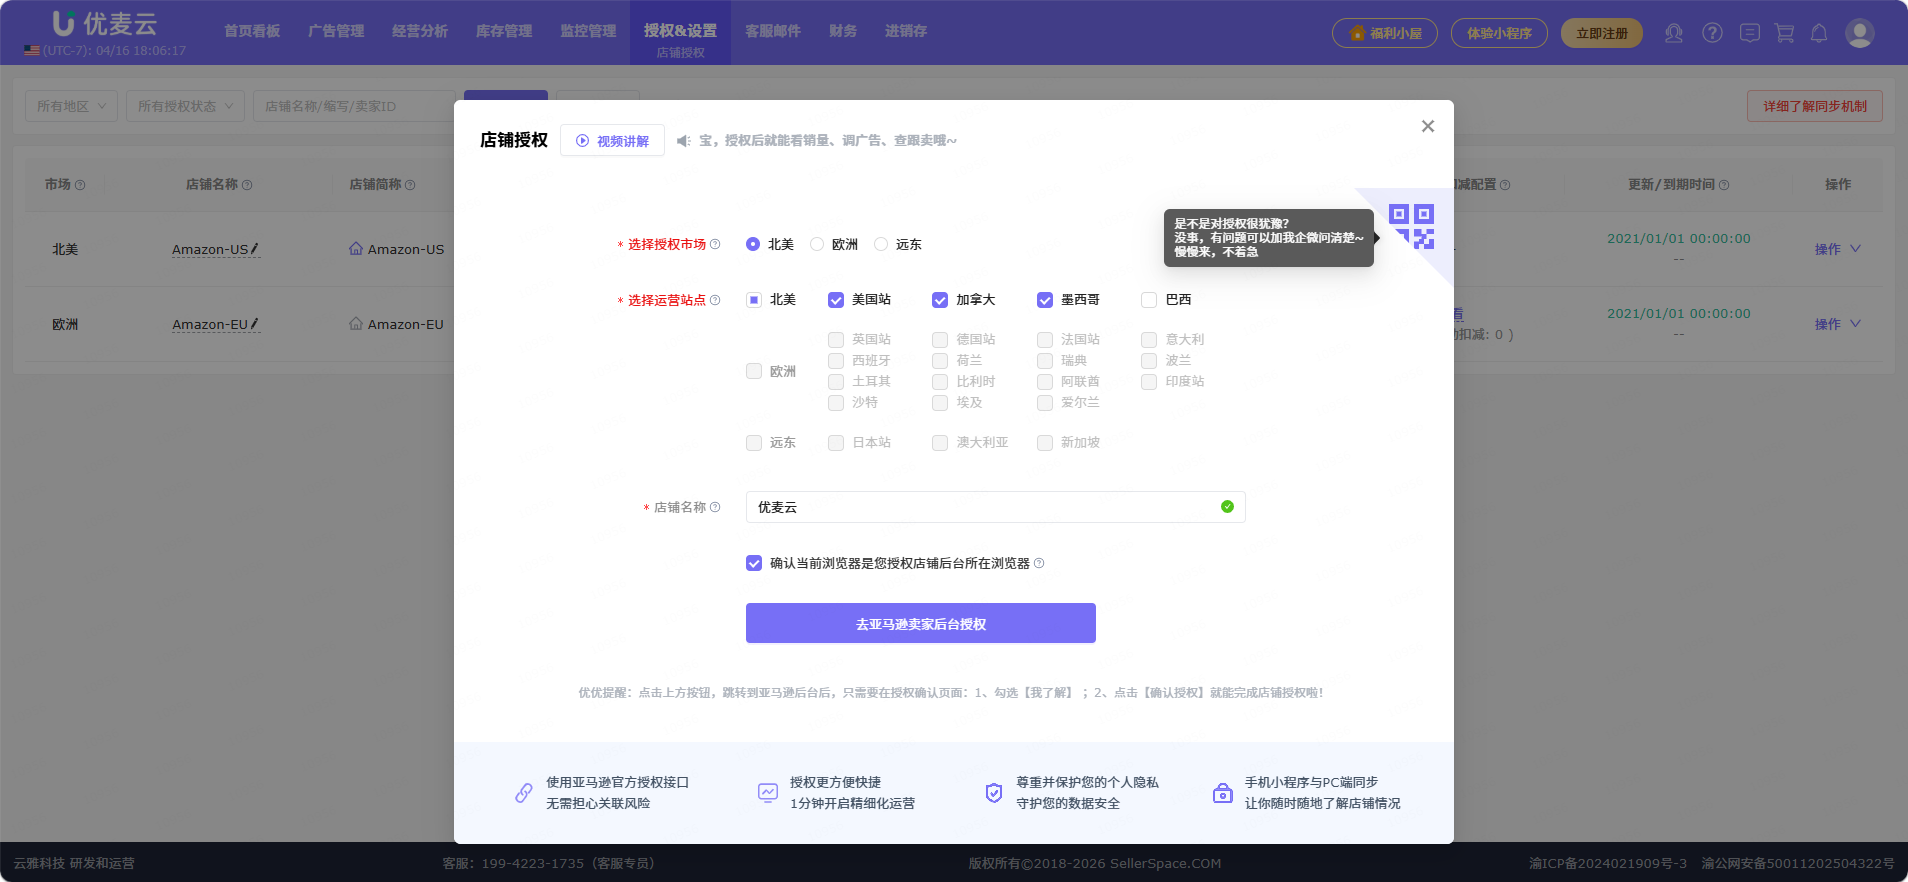Click the Amazon-US store name link
The image size is (1908, 882).
(209, 249)
